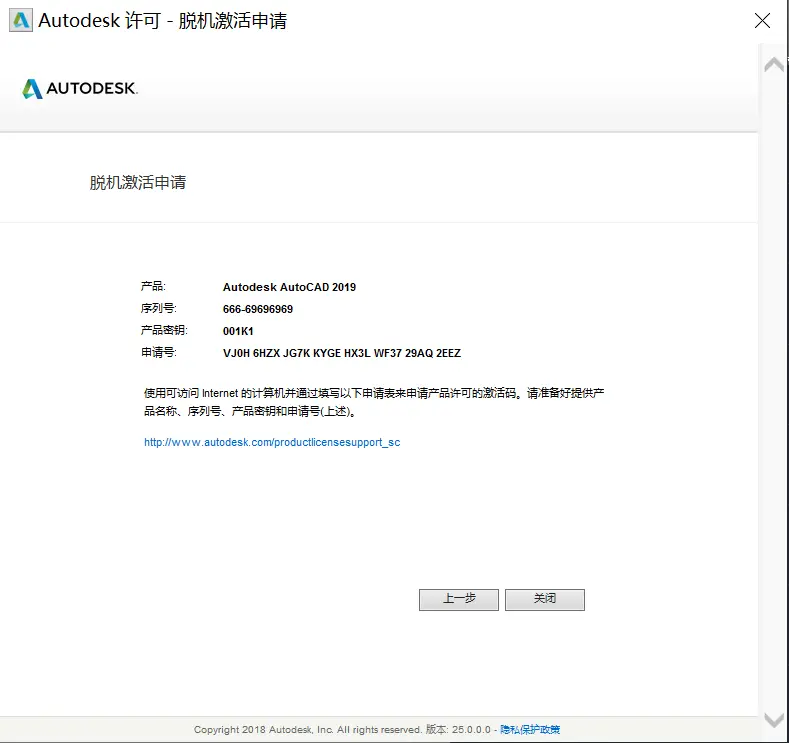Click the 产品 label

(x=153, y=286)
